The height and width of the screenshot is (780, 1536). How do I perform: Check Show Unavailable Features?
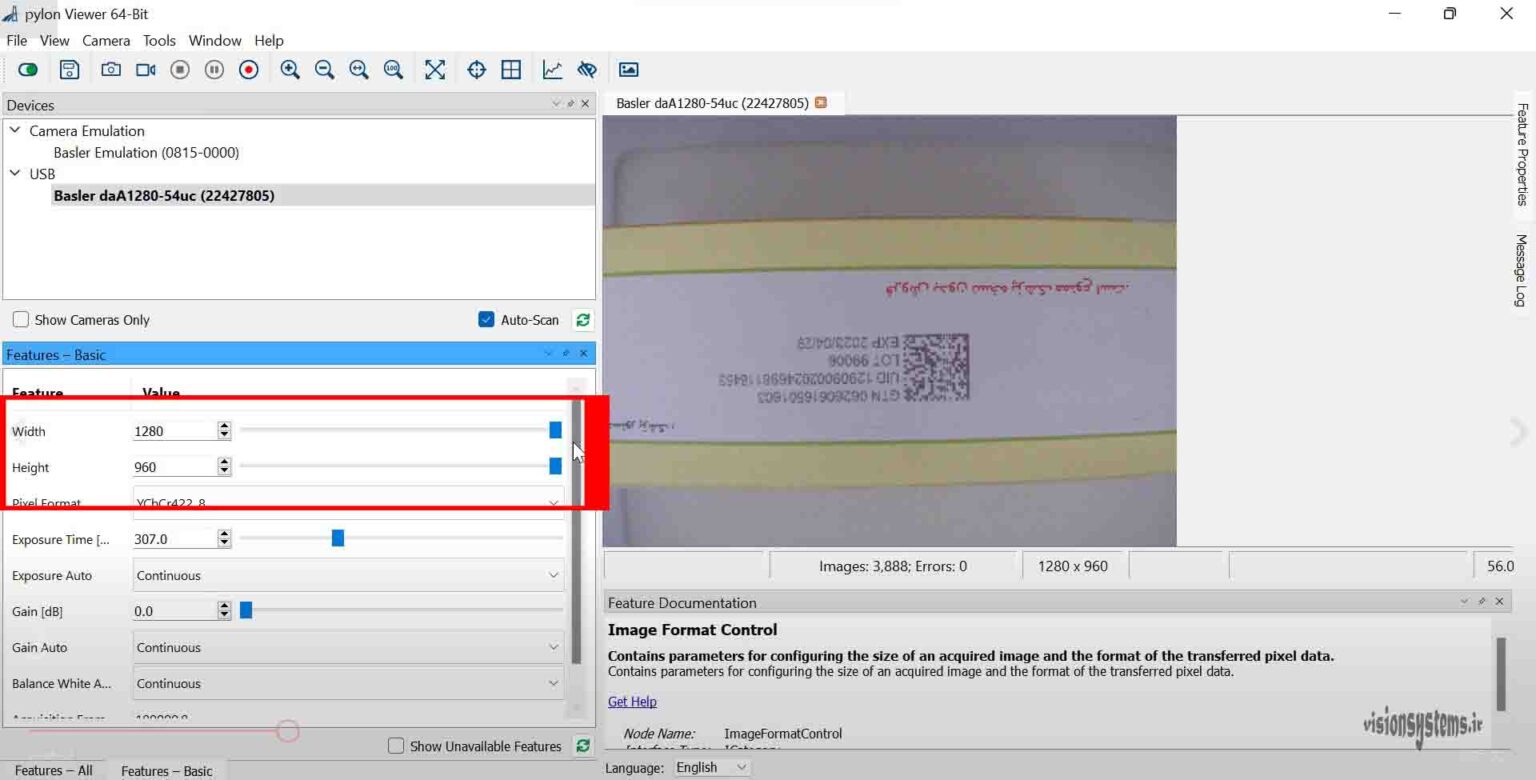point(396,746)
